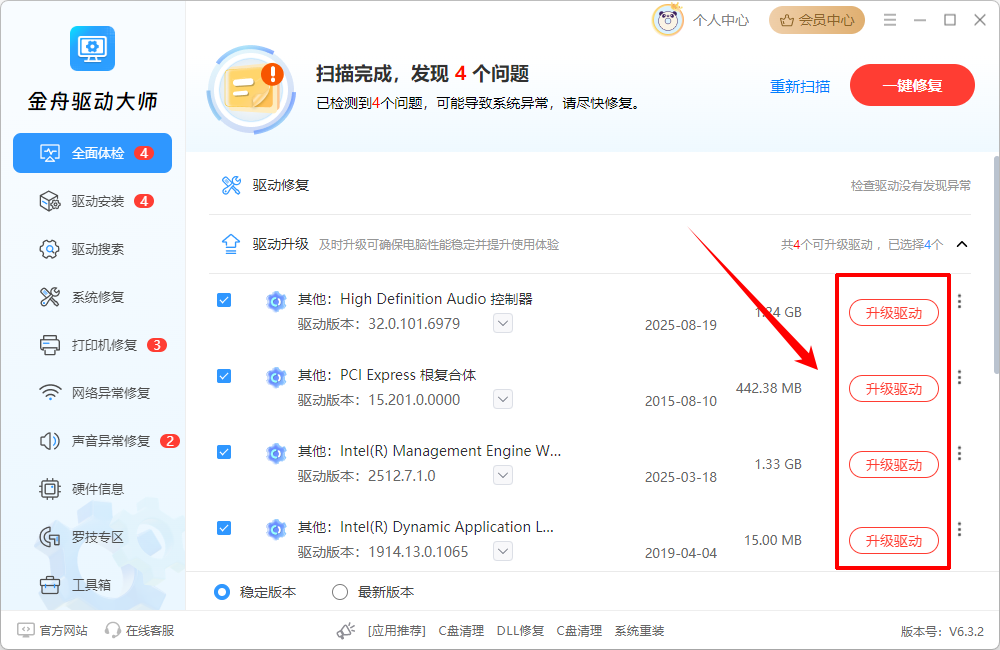Click 升级驱动 for PCI Express 根复合体
The height and width of the screenshot is (650, 1000).
[893, 388]
